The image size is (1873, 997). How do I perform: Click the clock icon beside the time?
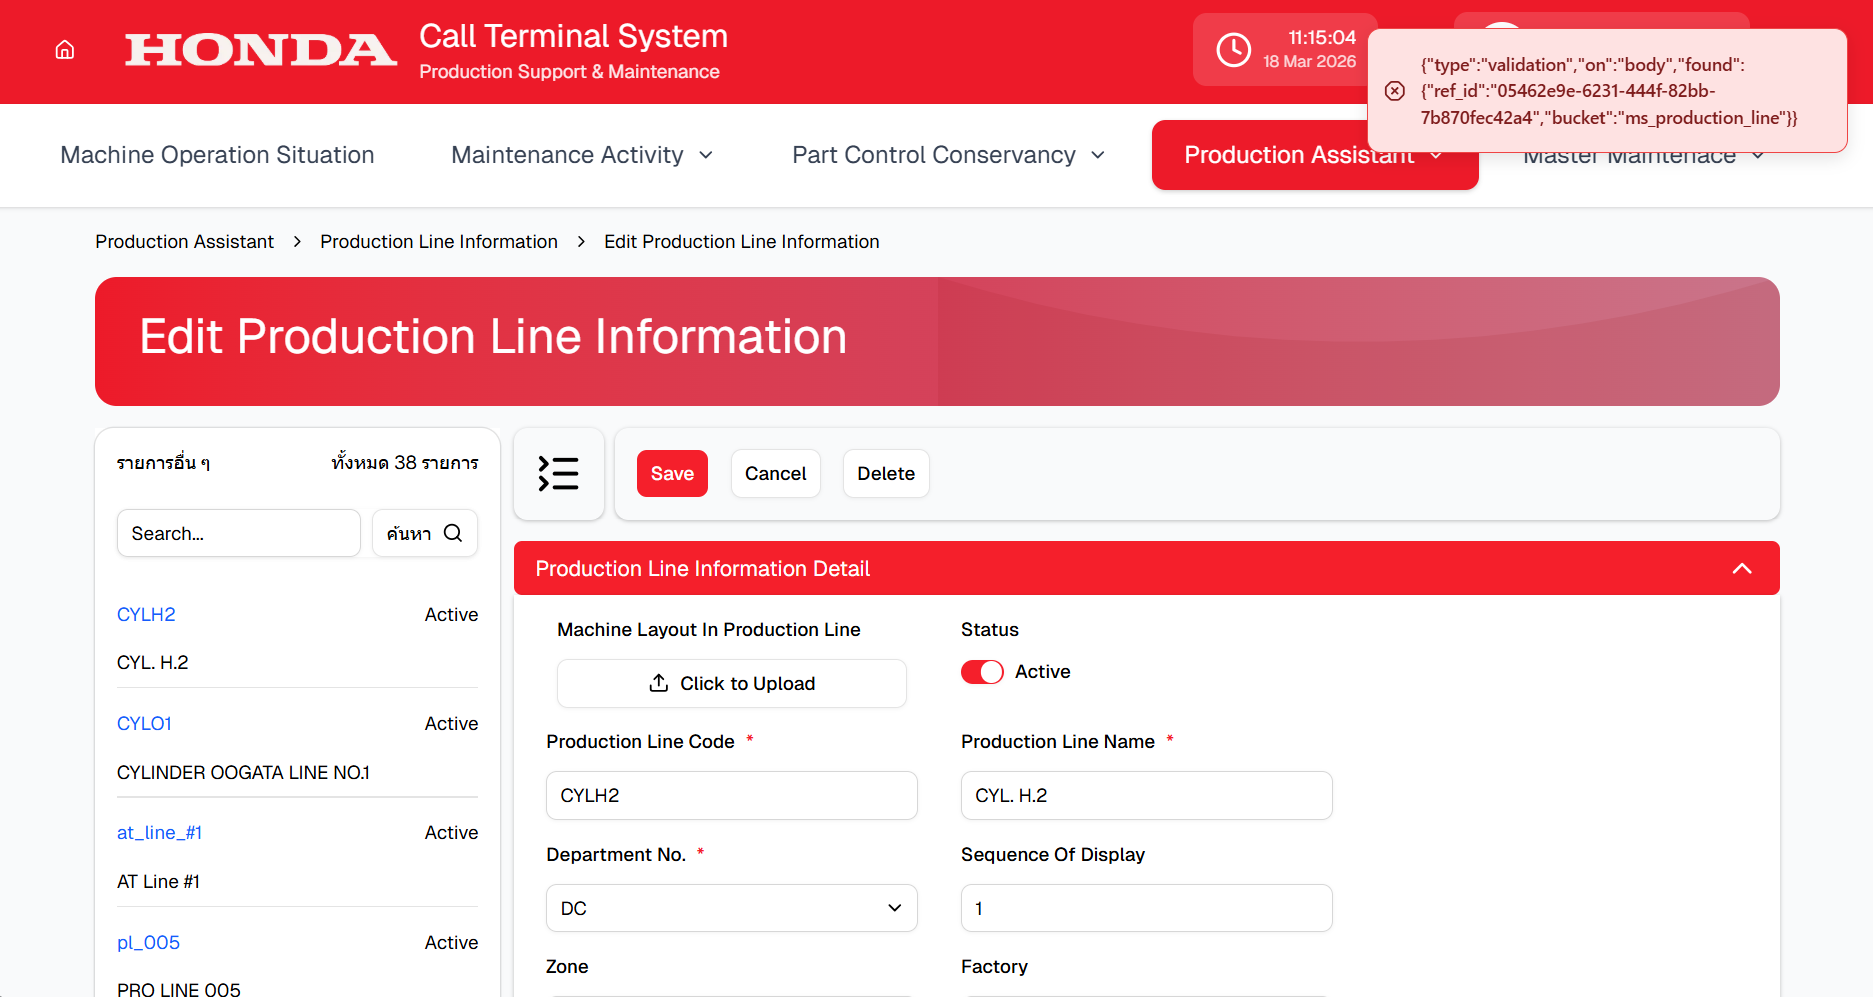[1233, 50]
